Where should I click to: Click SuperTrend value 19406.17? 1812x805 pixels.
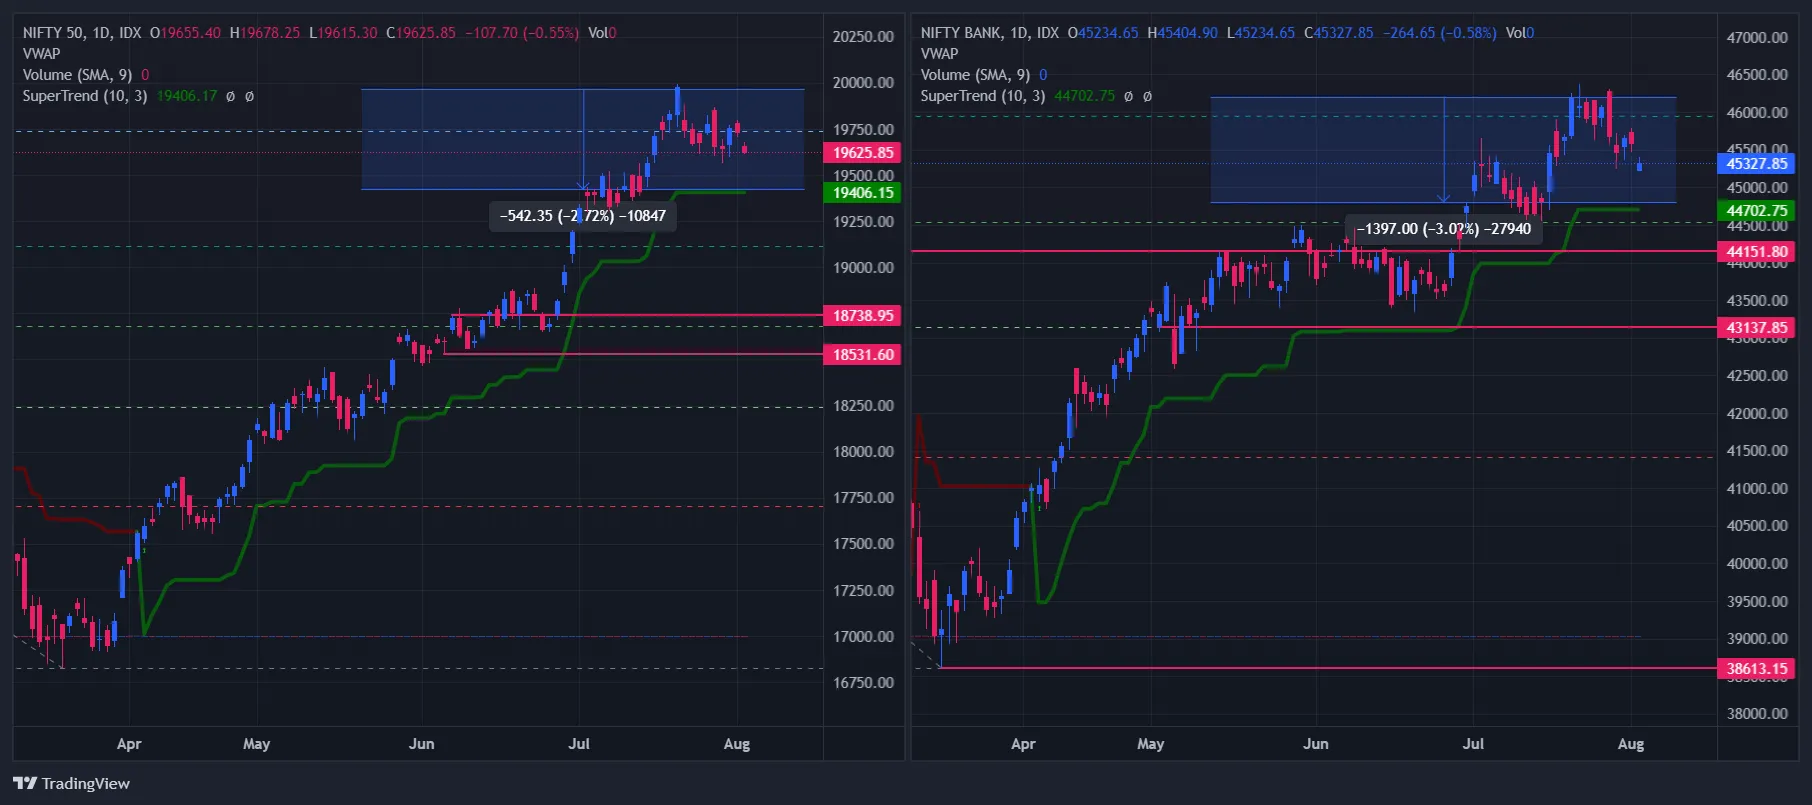coord(187,96)
